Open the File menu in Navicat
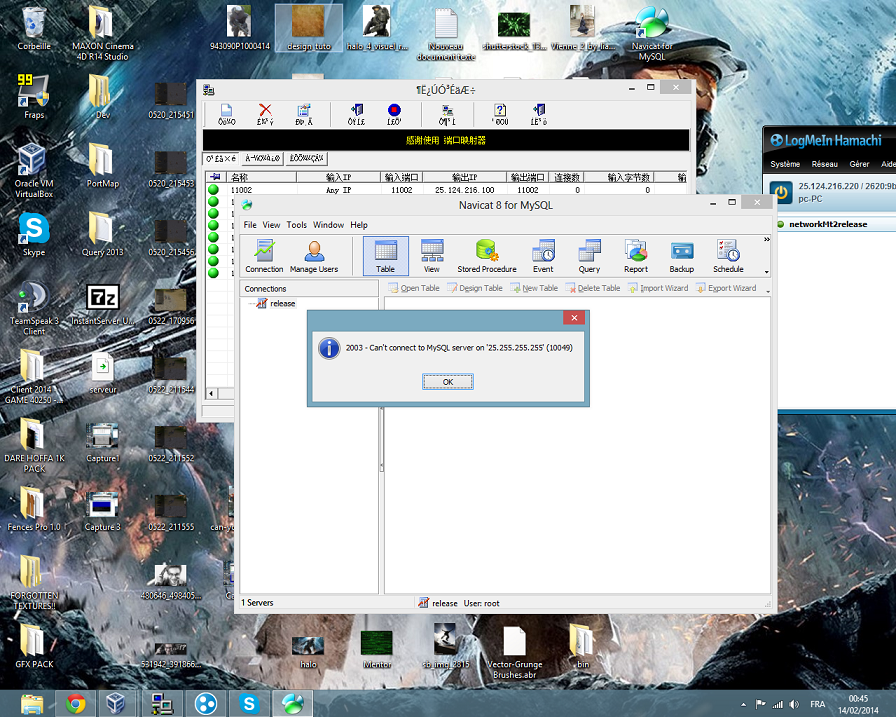Image resolution: width=896 pixels, height=717 pixels. 250,225
